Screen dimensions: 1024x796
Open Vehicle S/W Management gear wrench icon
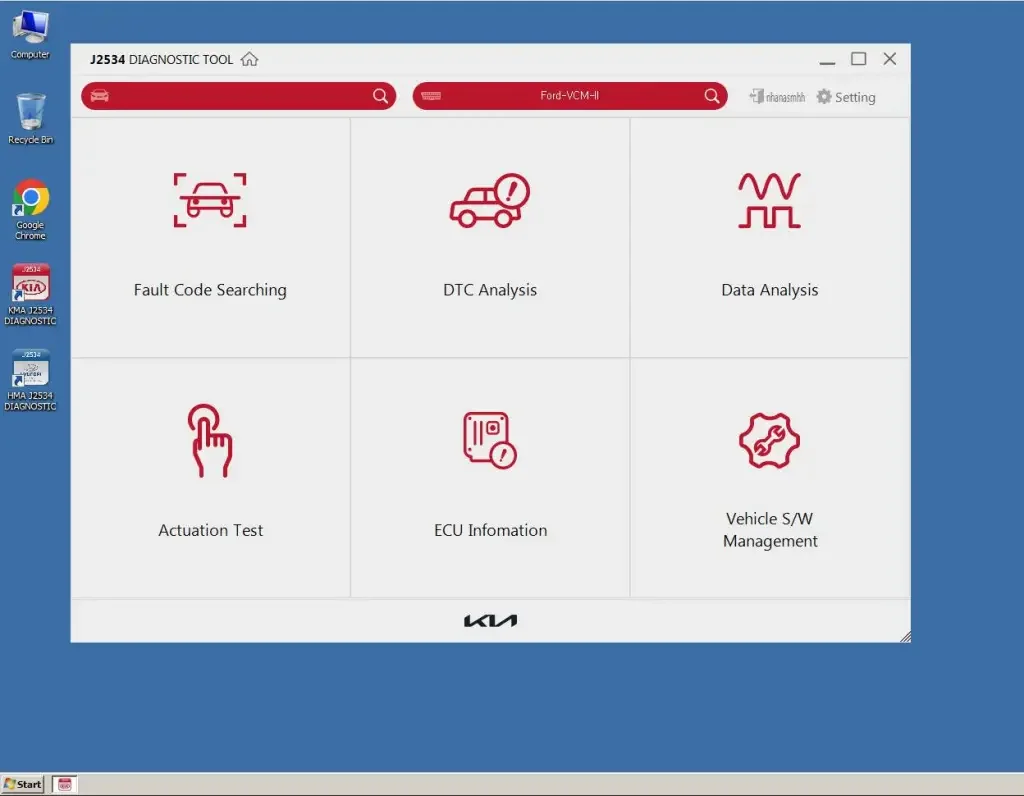pos(769,440)
